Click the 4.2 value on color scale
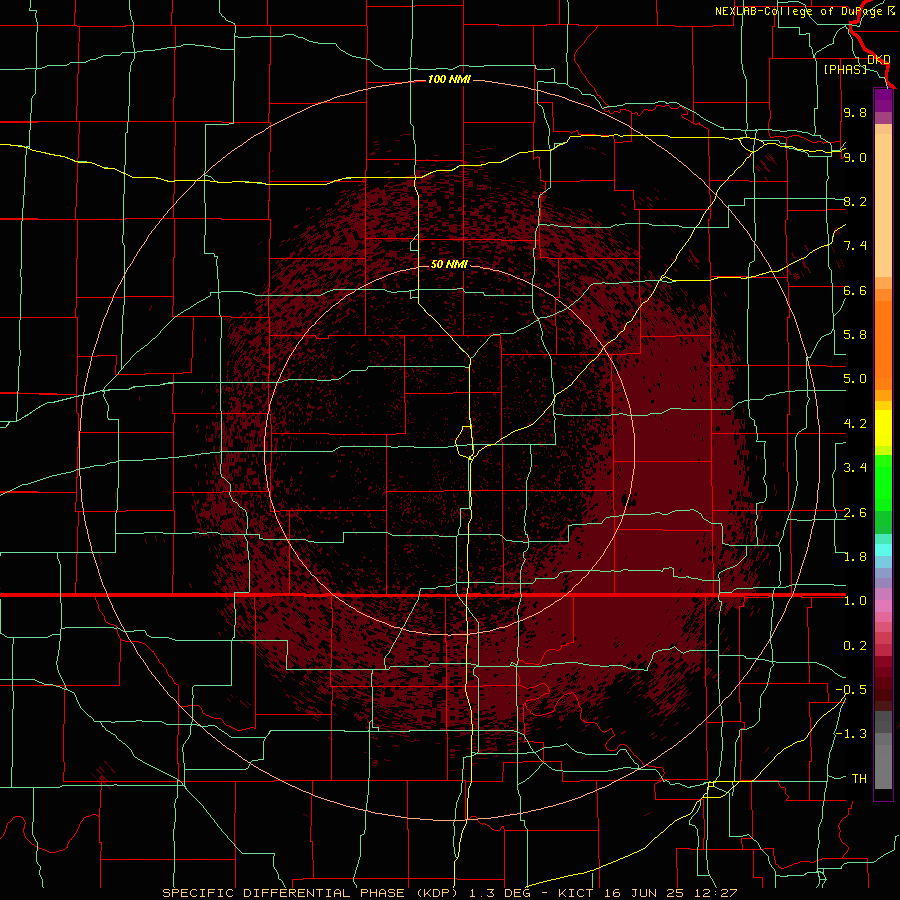This screenshot has width=900, height=900. (855, 424)
